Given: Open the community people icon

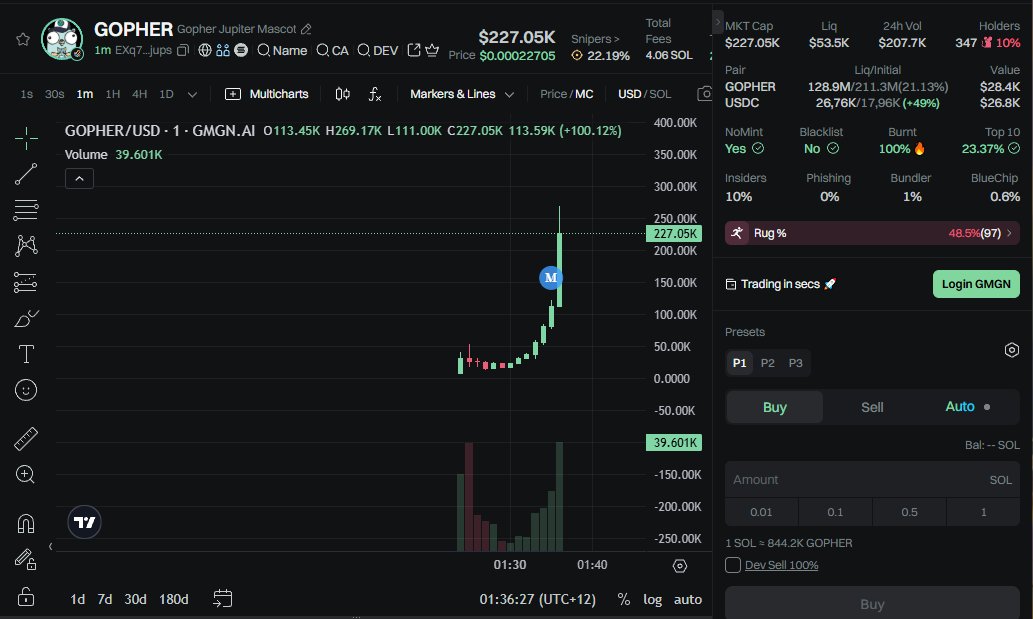Looking at the screenshot, I should 223,50.
